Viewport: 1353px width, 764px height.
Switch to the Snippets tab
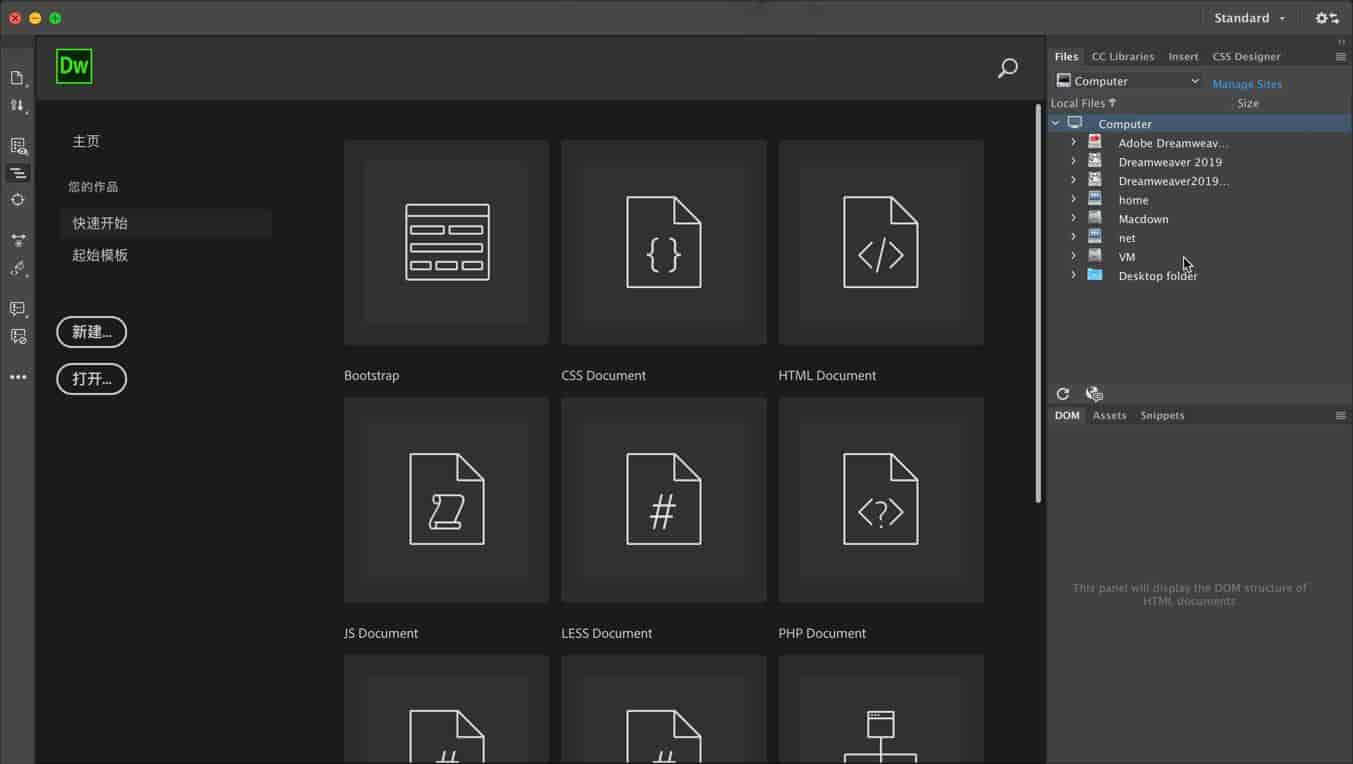1162,415
